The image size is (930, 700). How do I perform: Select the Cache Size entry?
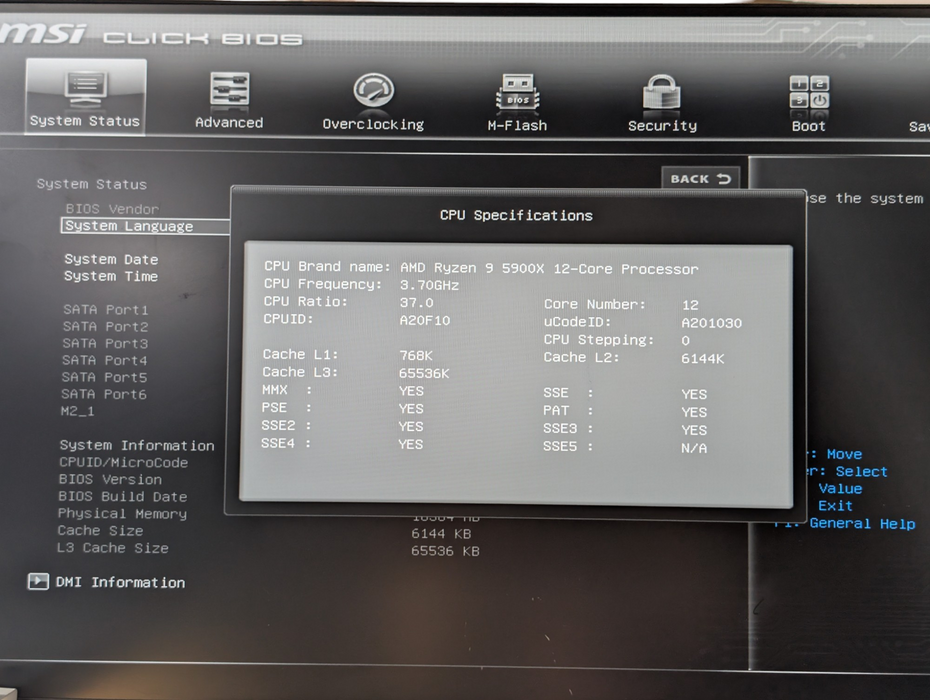point(100,531)
